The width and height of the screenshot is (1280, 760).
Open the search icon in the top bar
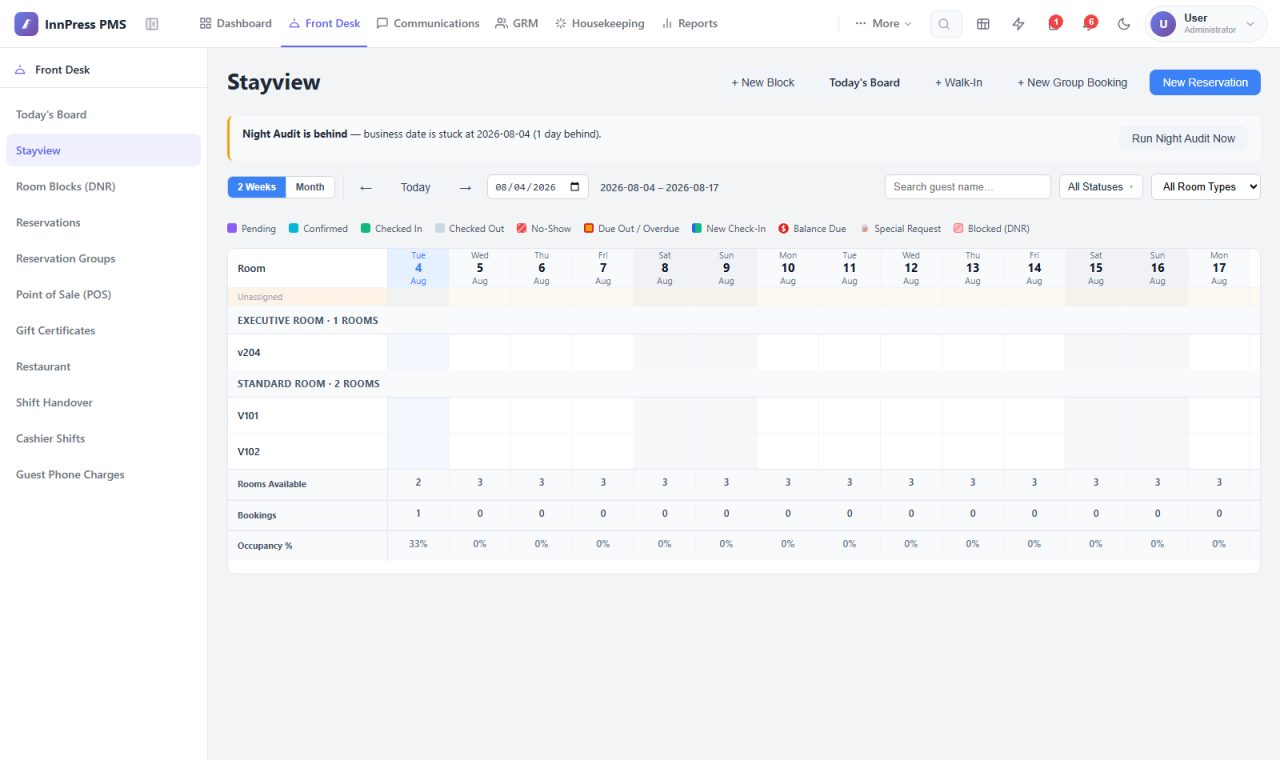[x=945, y=24]
